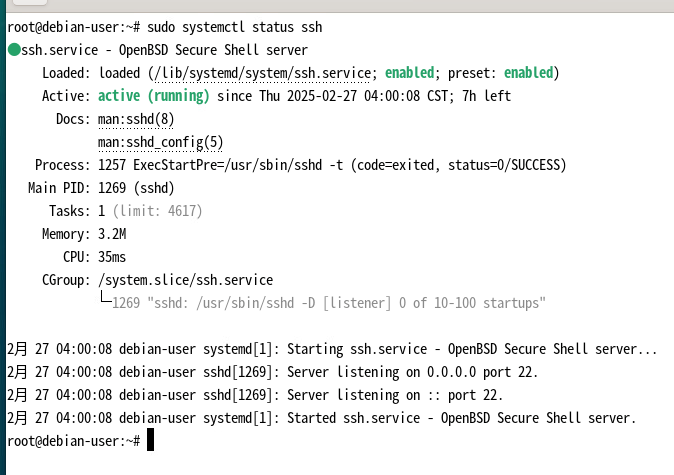The height and width of the screenshot is (475, 674).
Task: Click the "Starting ssh.service" log line
Action: pyautogui.click(x=332, y=349)
